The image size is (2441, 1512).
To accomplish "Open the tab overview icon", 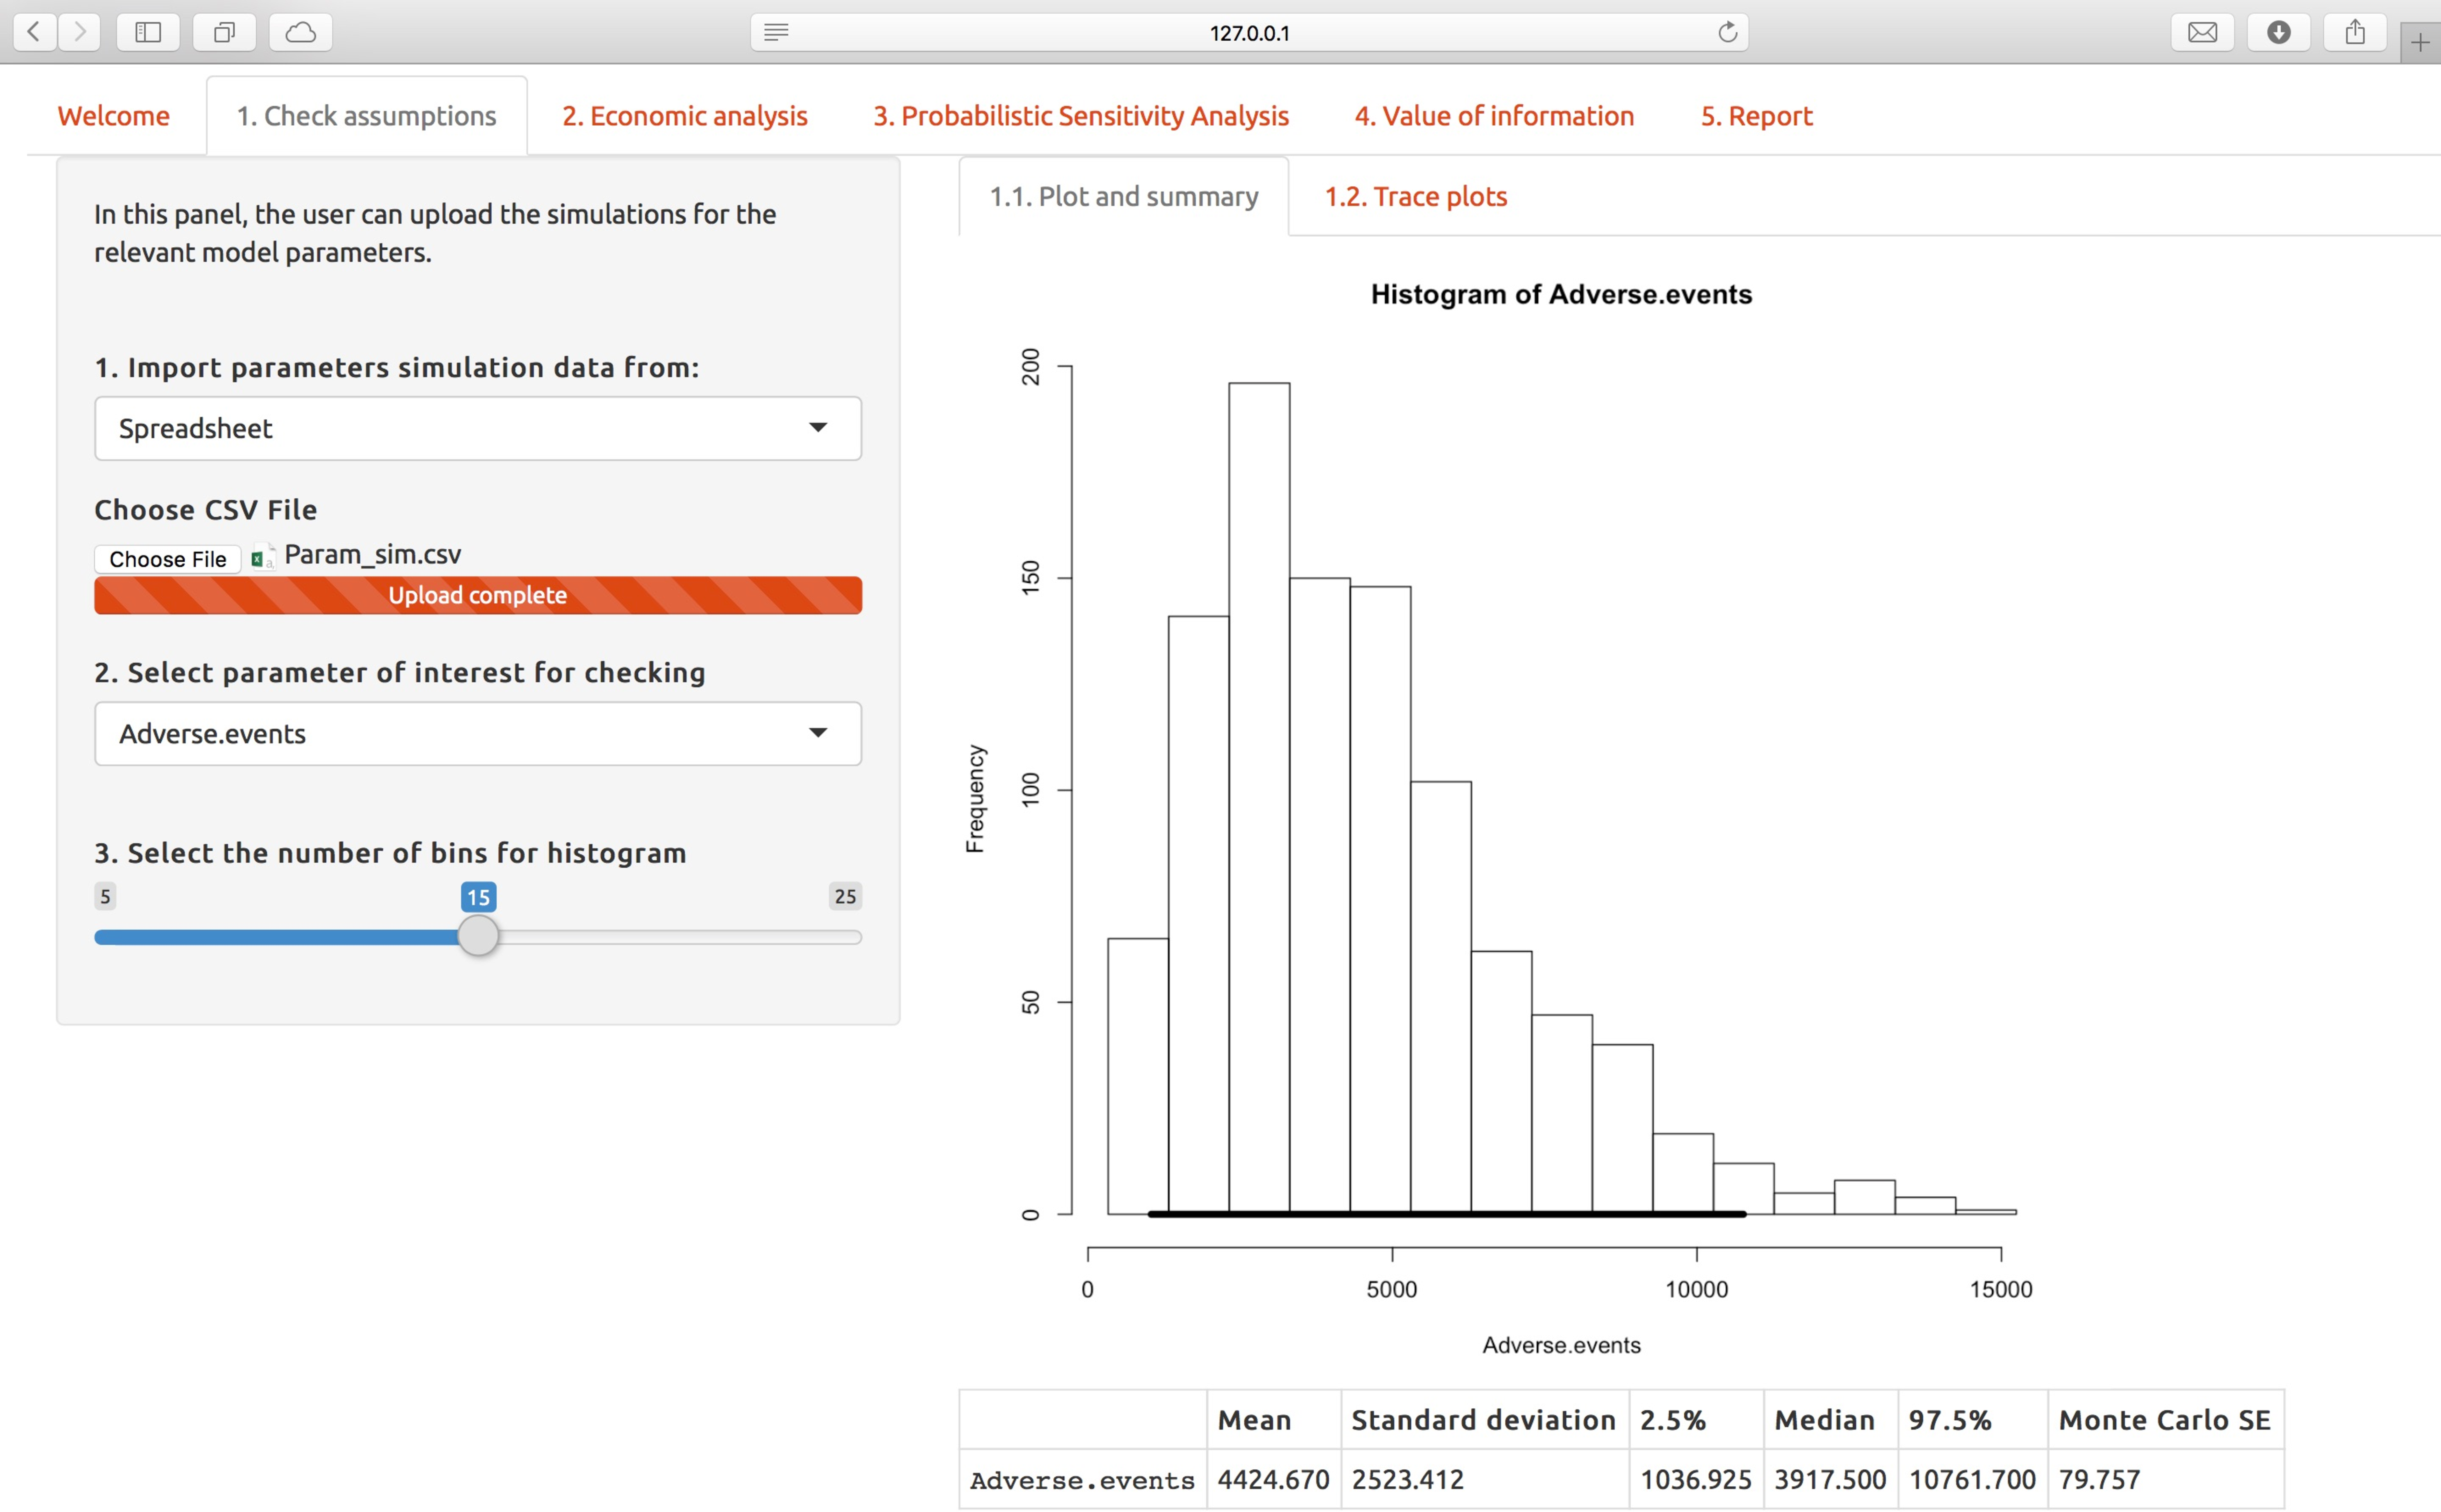I will pos(224,32).
